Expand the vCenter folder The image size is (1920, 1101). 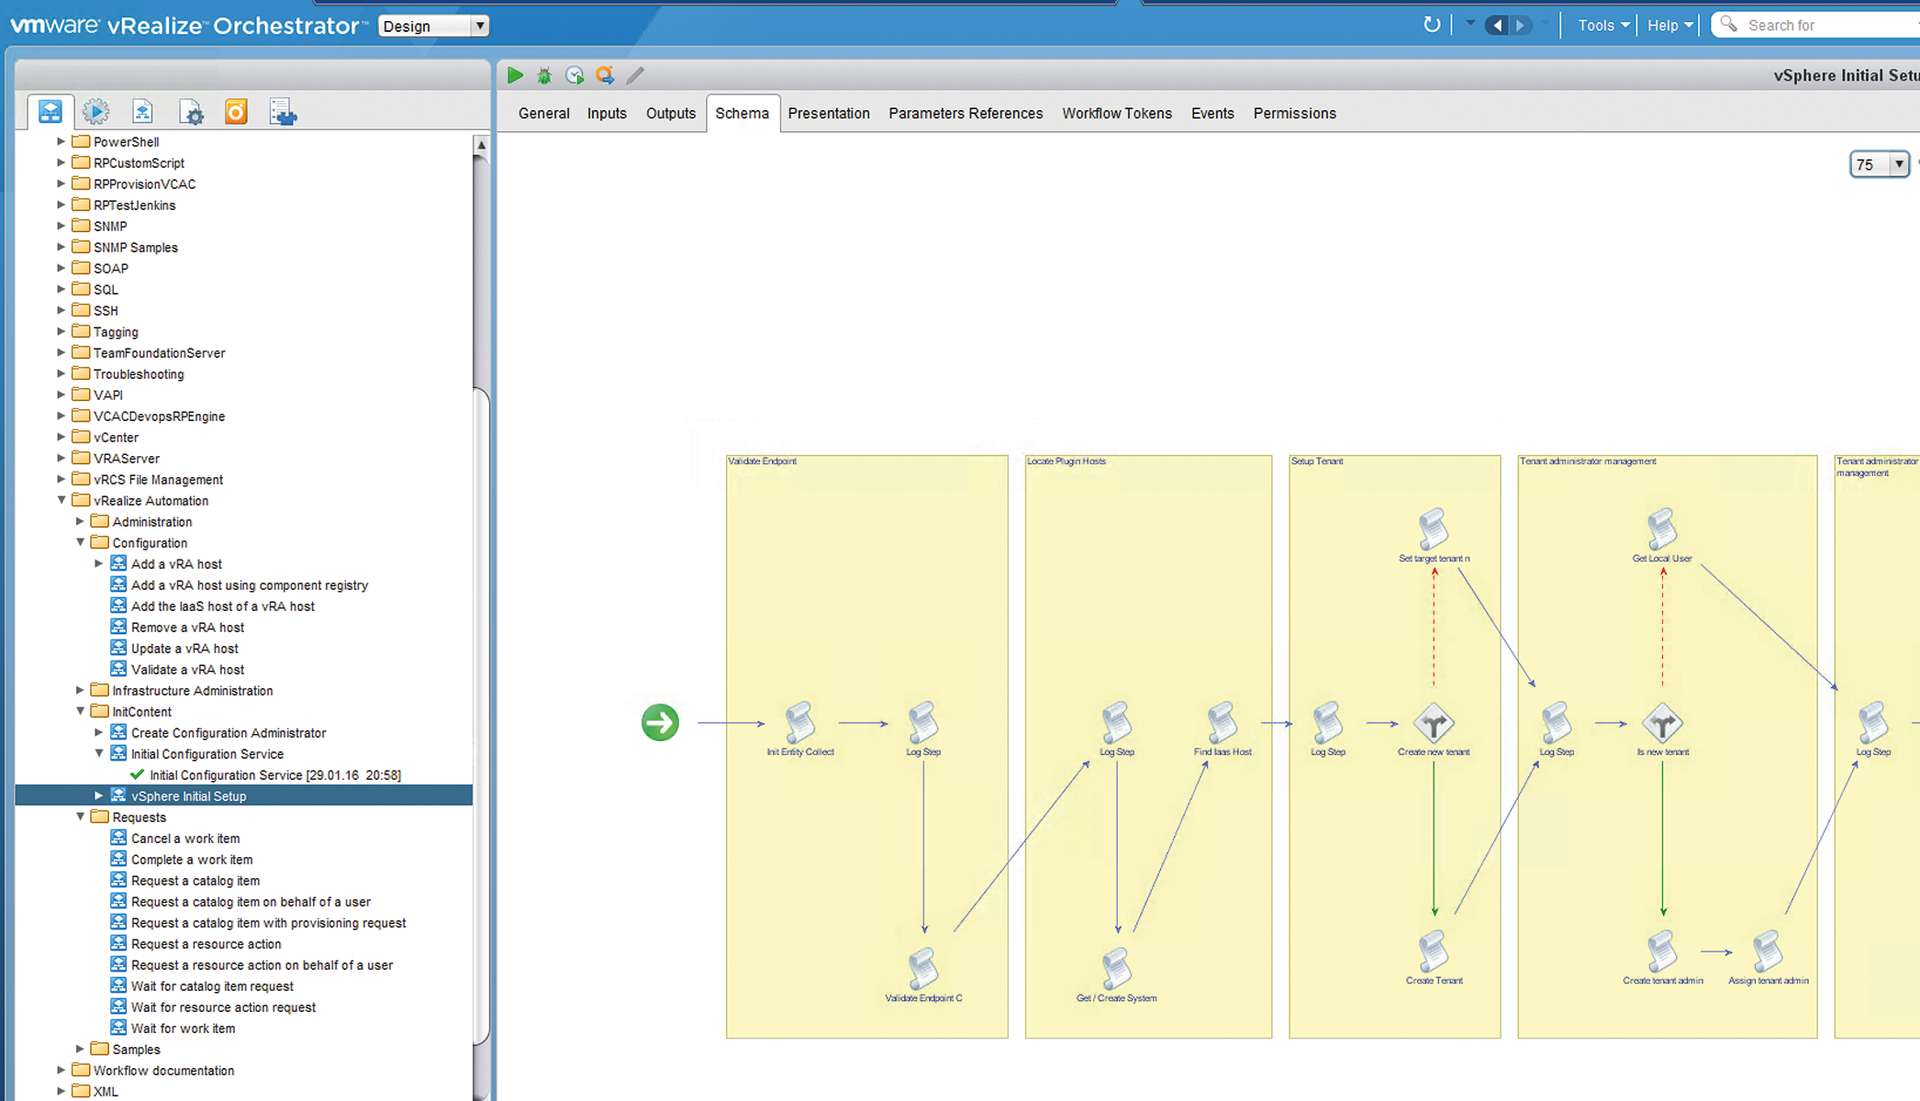tap(62, 437)
